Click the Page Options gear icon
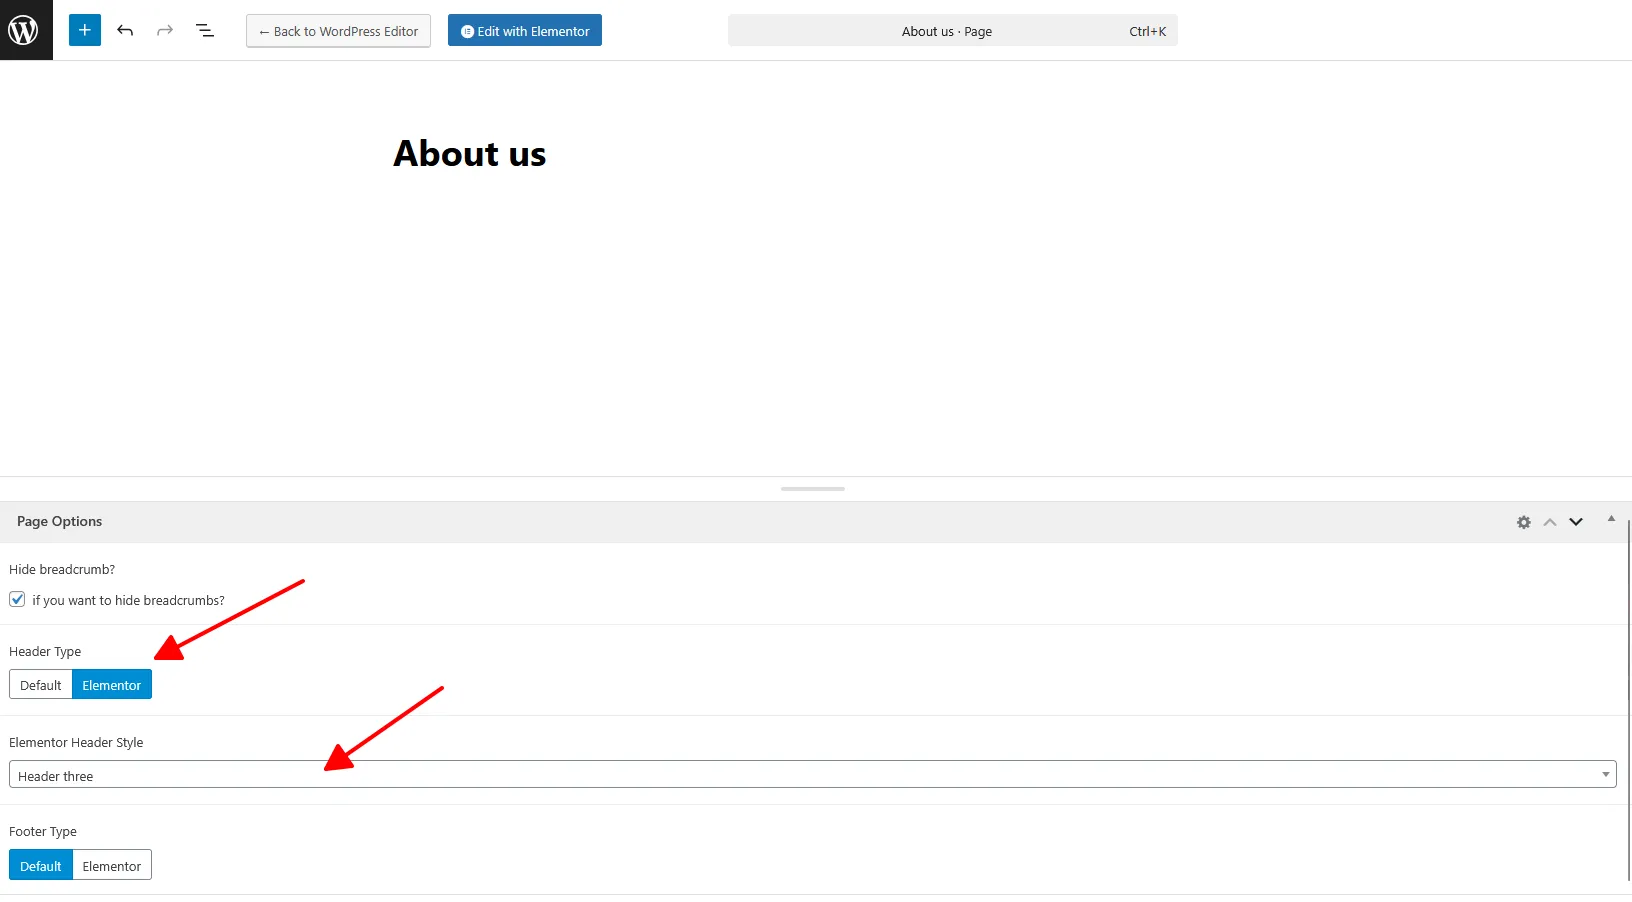The width and height of the screenshot is (1632, 902). (1523, 522)
